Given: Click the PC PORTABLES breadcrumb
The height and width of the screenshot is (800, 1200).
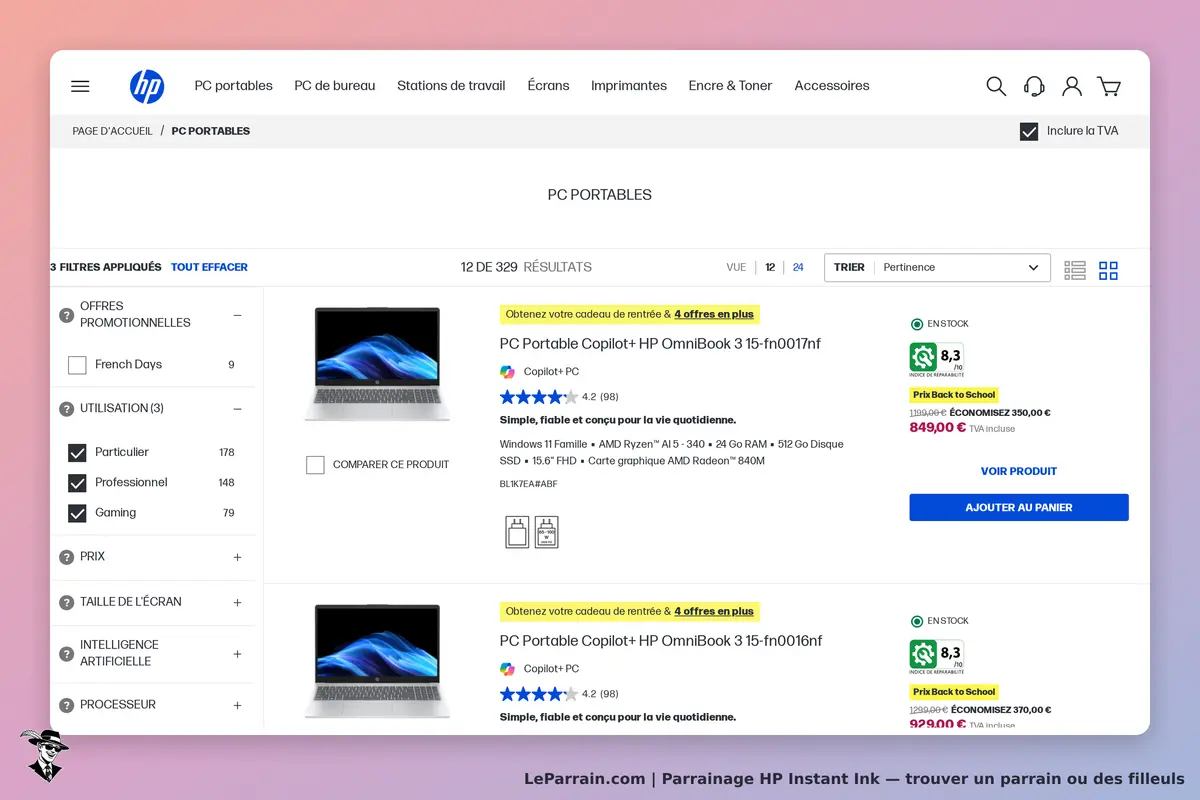Looking at the screenshot, I should click(211, 131).
